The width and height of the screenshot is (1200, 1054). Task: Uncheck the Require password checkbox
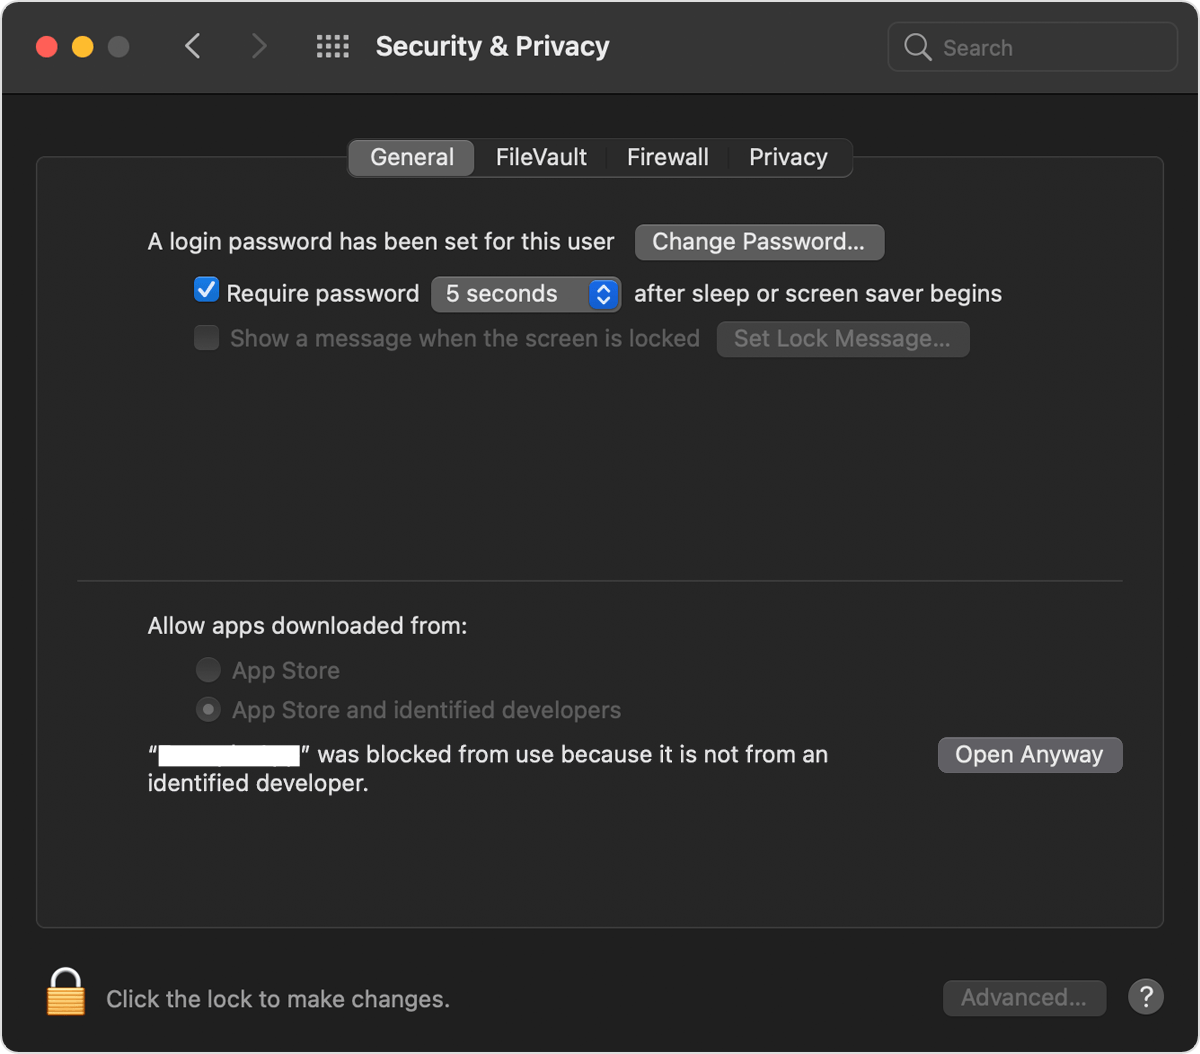tap(205, 289)
